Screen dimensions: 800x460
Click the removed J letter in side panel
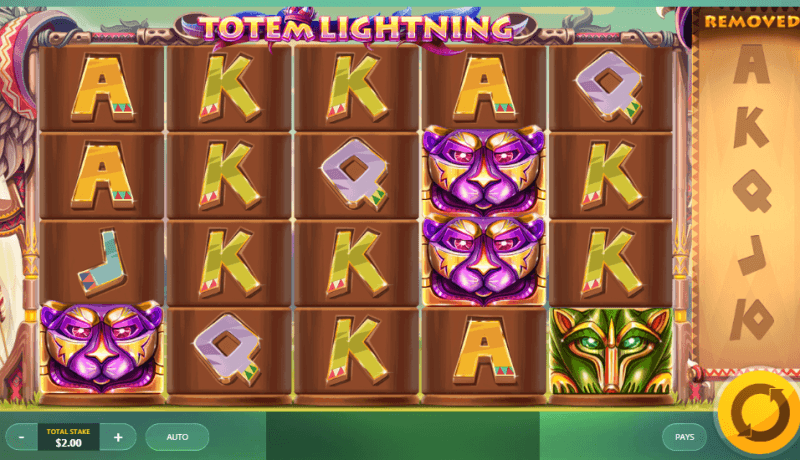point(752,255)
